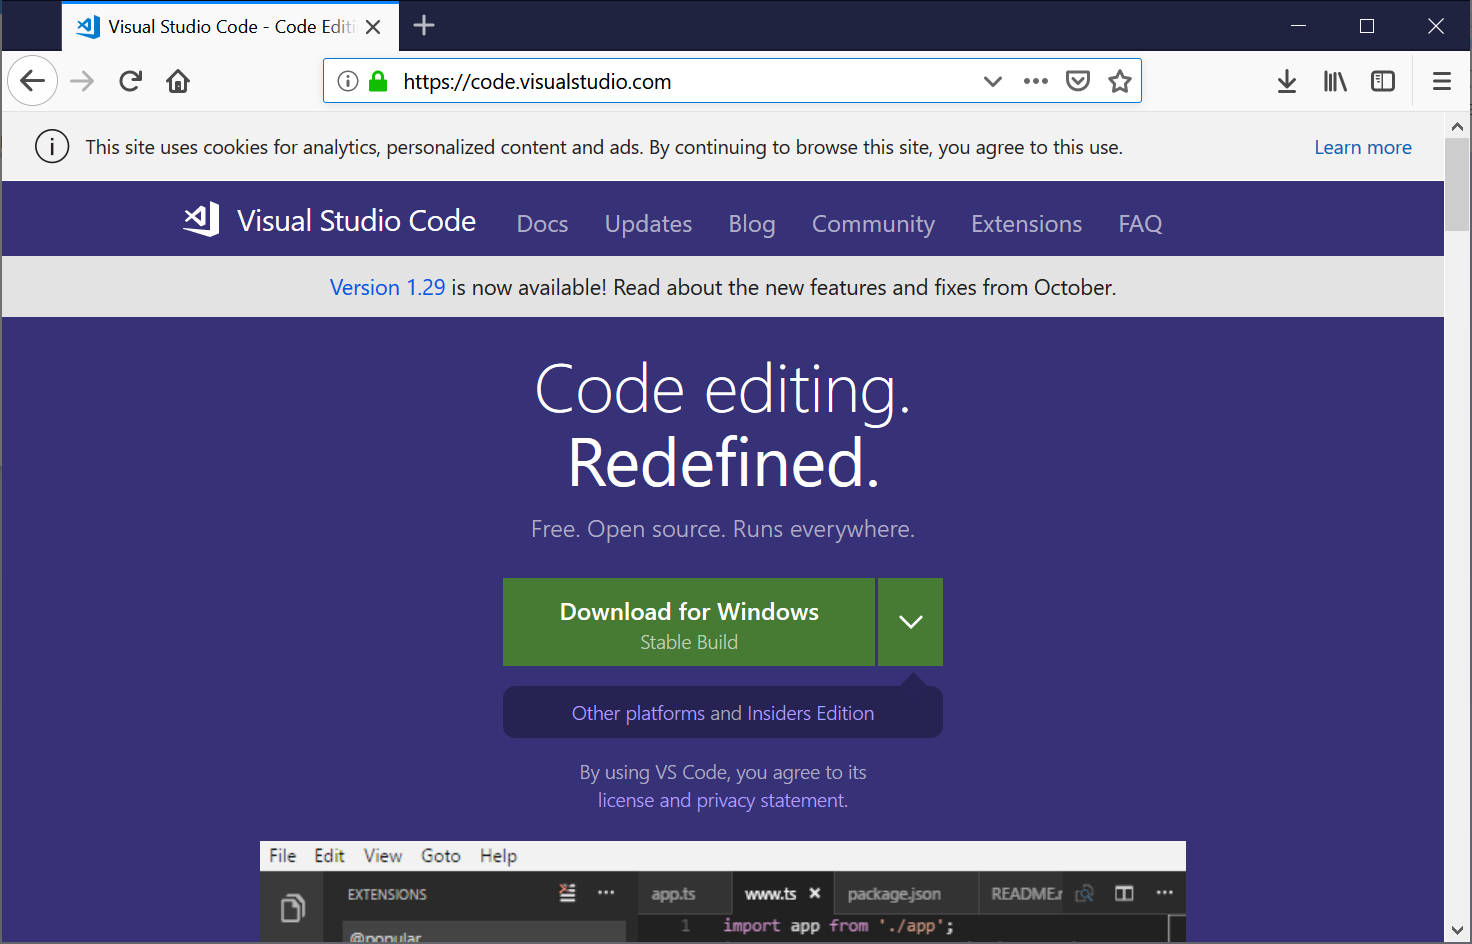Open the Firefox library icon
The image size is (1472, 944).
tap(1335, 81)
